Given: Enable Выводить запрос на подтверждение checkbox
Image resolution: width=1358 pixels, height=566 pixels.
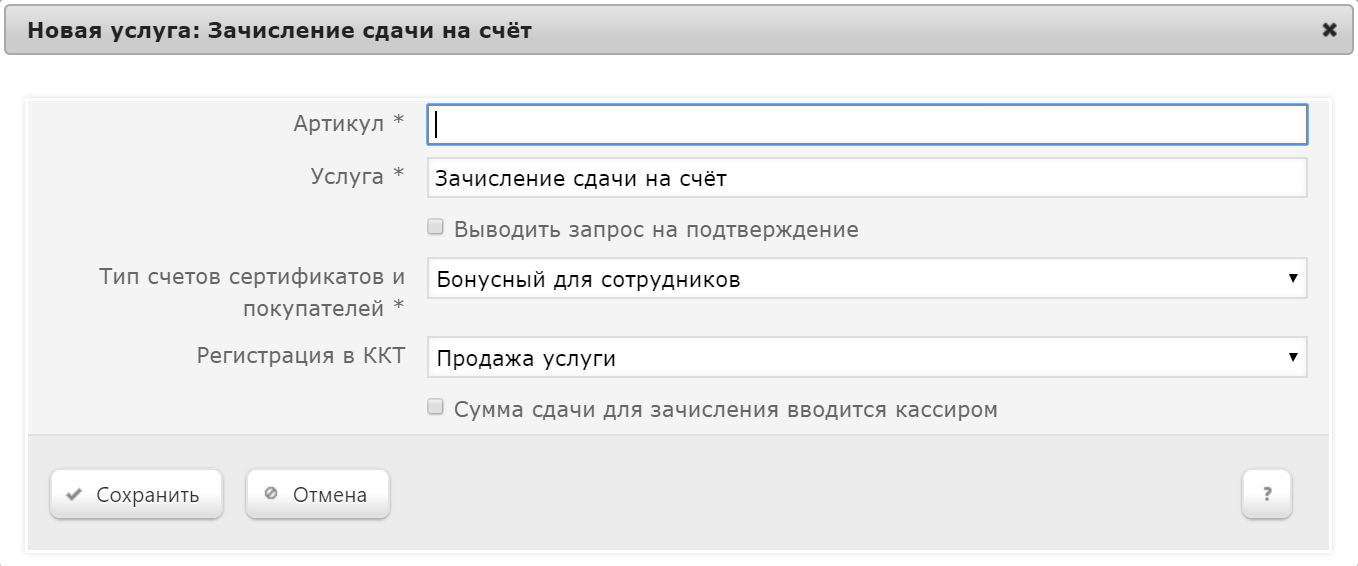Looking at the screenshot, I should point(435,228).
